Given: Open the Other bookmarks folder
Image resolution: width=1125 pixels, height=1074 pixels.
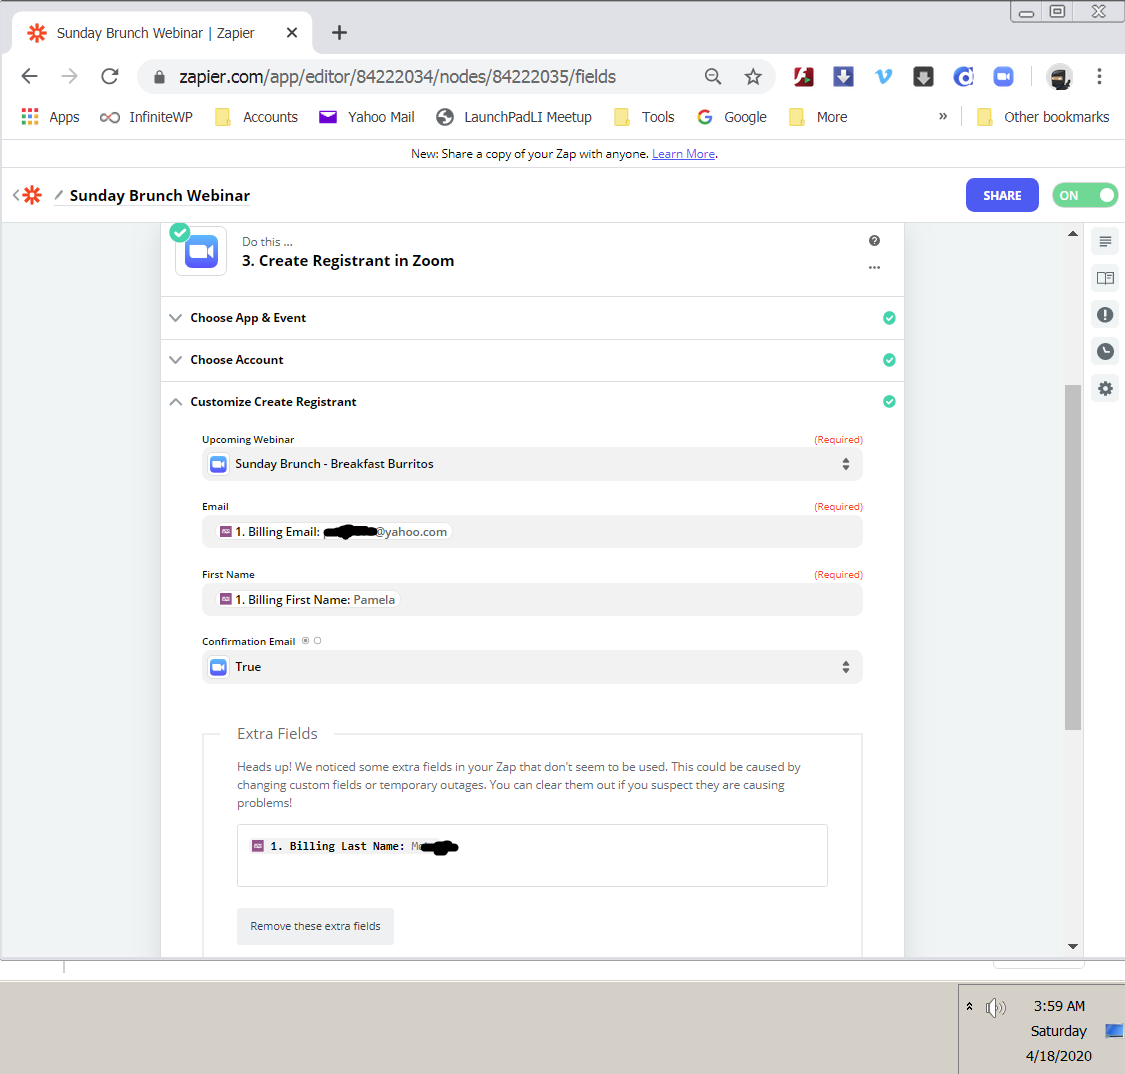Looking at the screenshot, I should 1043,117.
